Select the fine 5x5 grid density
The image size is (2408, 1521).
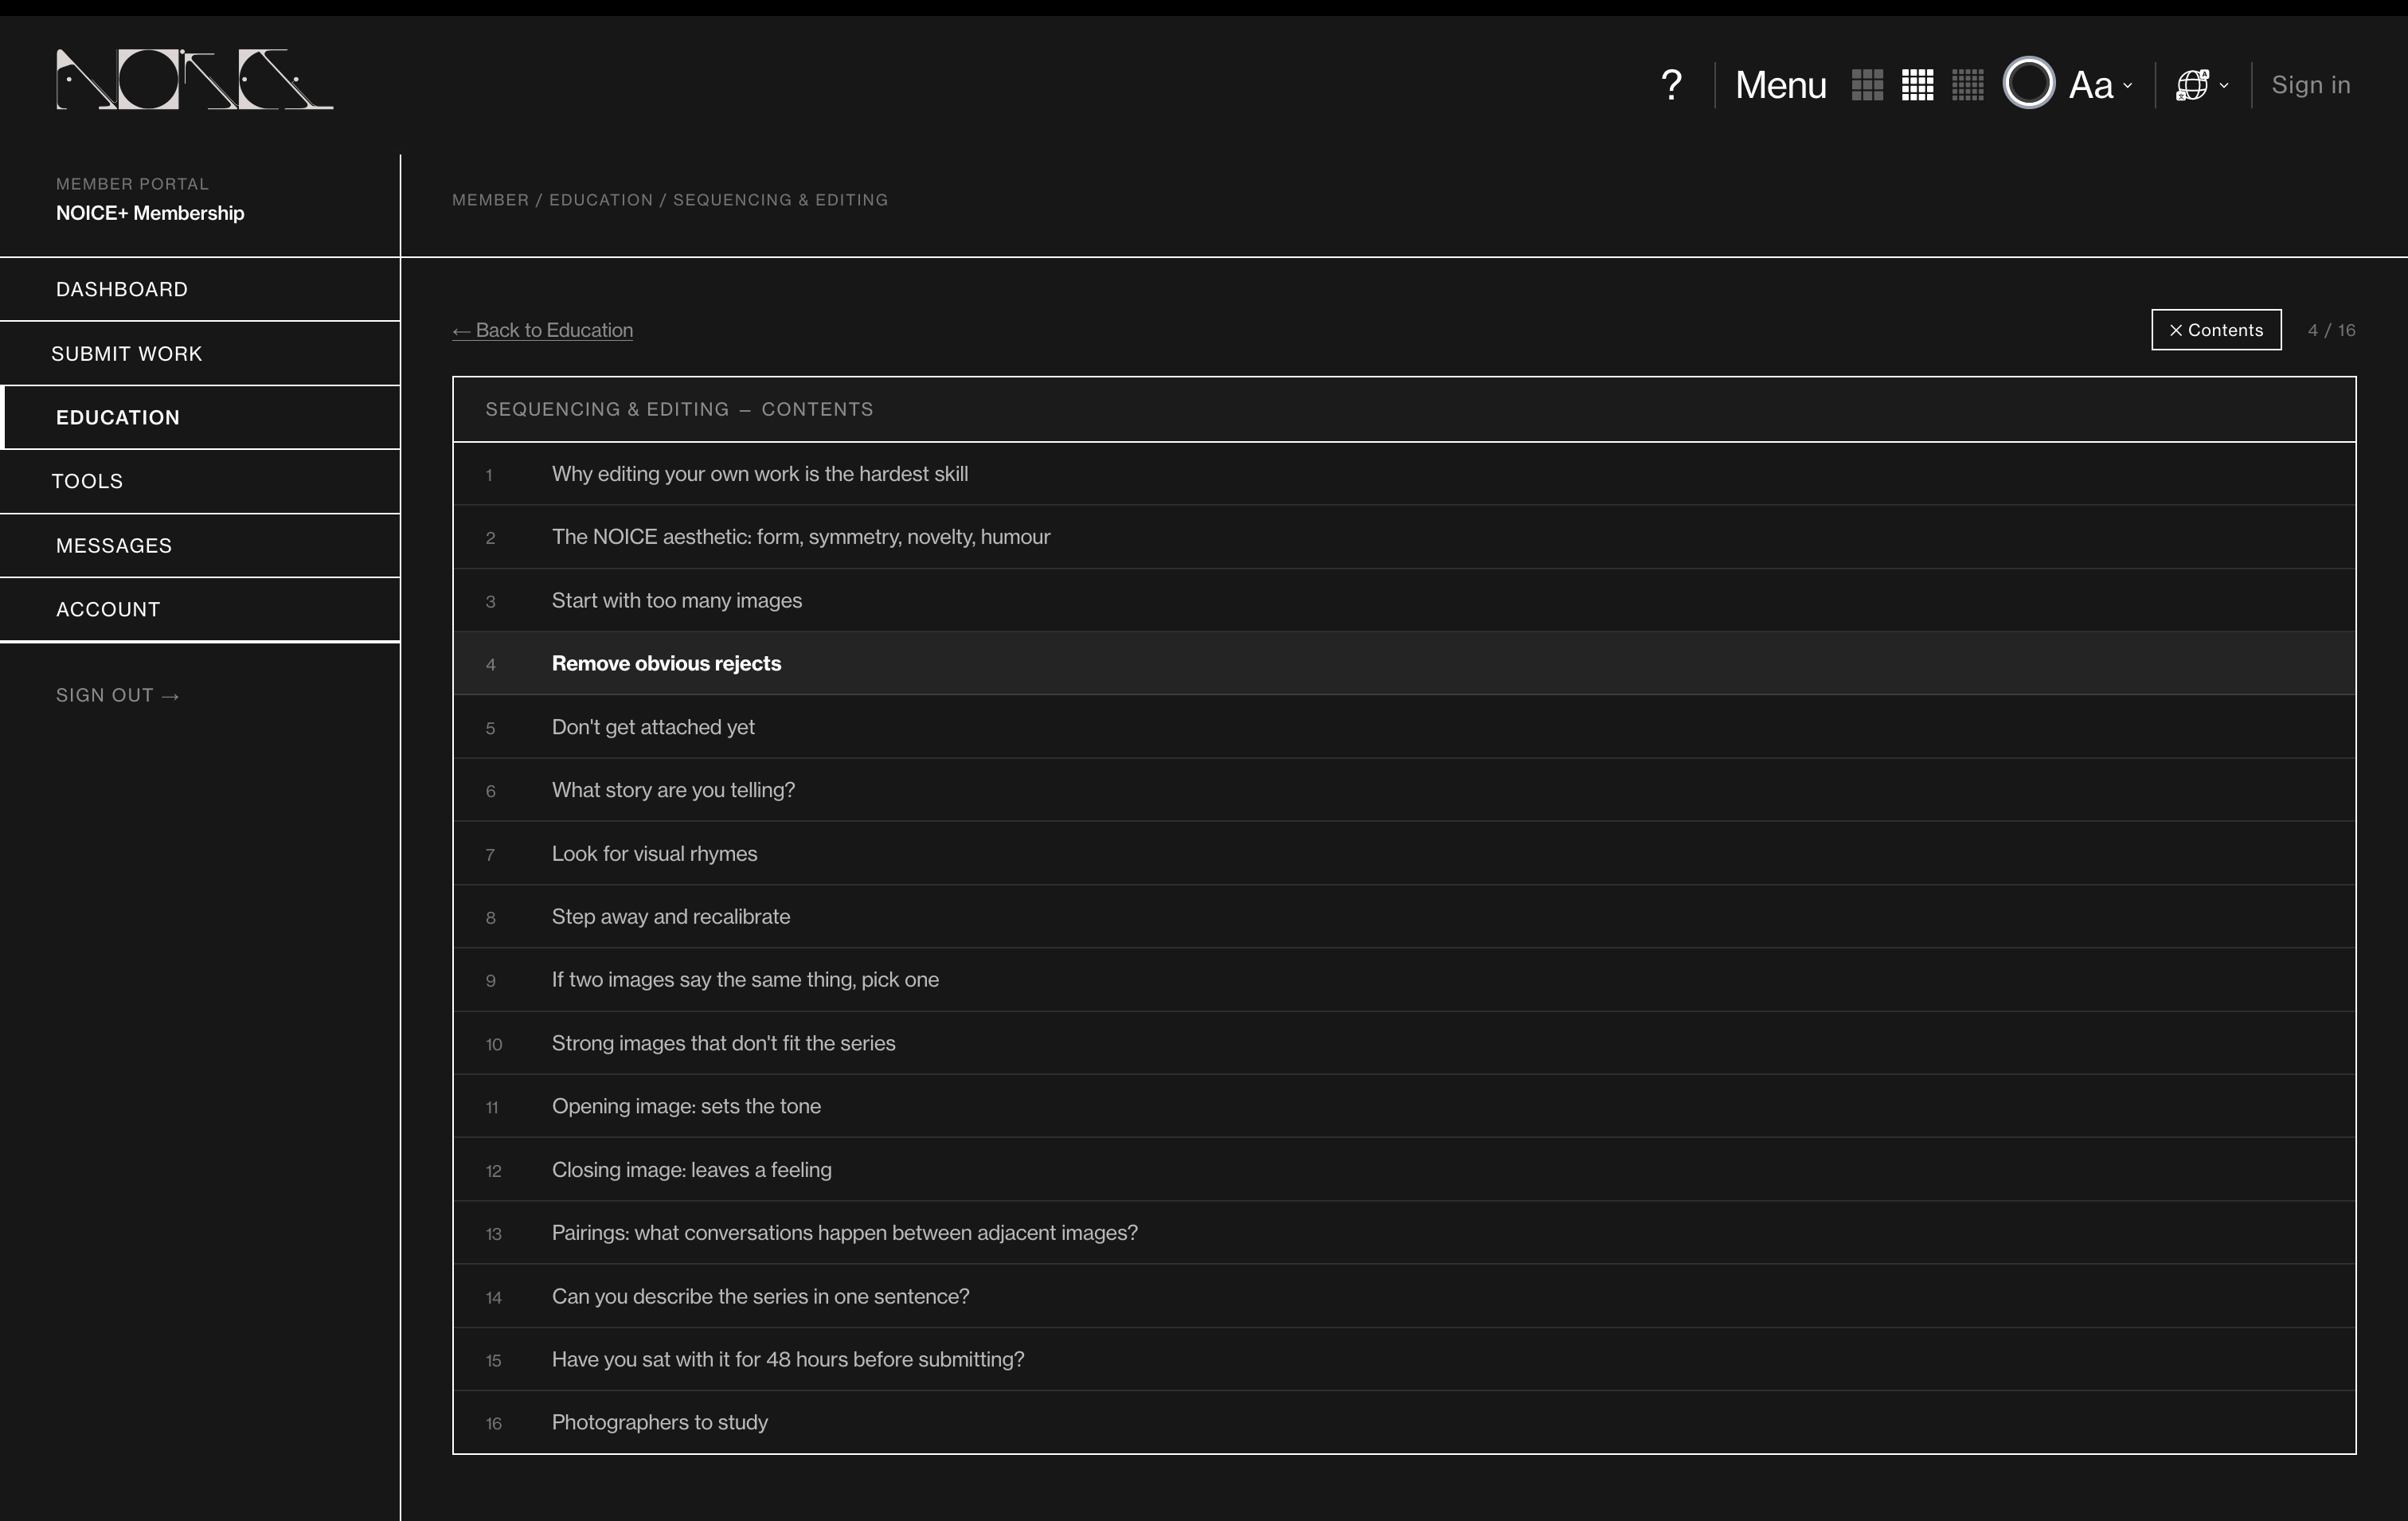pyautogui.click(x=1967, y=85)
